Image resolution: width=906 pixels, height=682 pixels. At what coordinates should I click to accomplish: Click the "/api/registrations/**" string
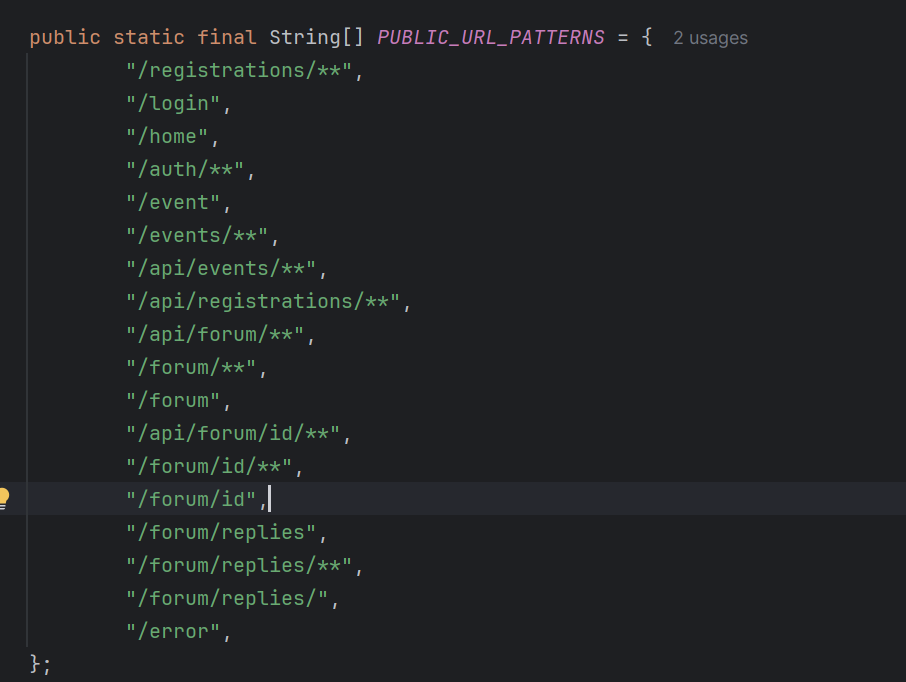(263, 302)
